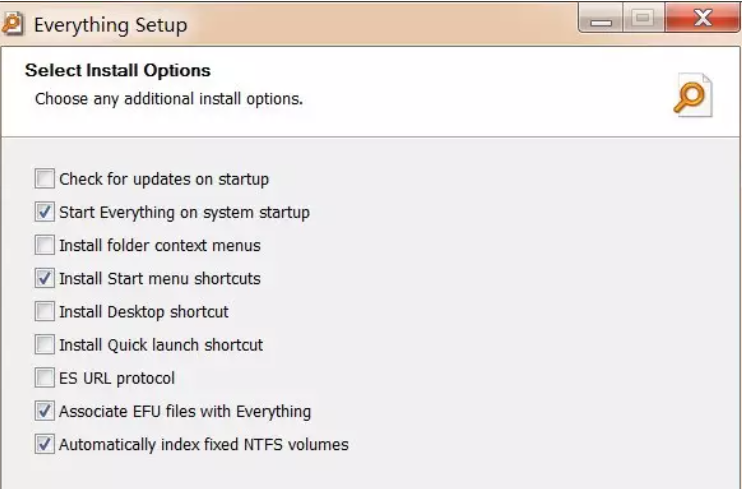The width and height of the screenshot is (742, 489).
Task: Tick the box beside Install Desktop shortcut
Action: (44, 311)
